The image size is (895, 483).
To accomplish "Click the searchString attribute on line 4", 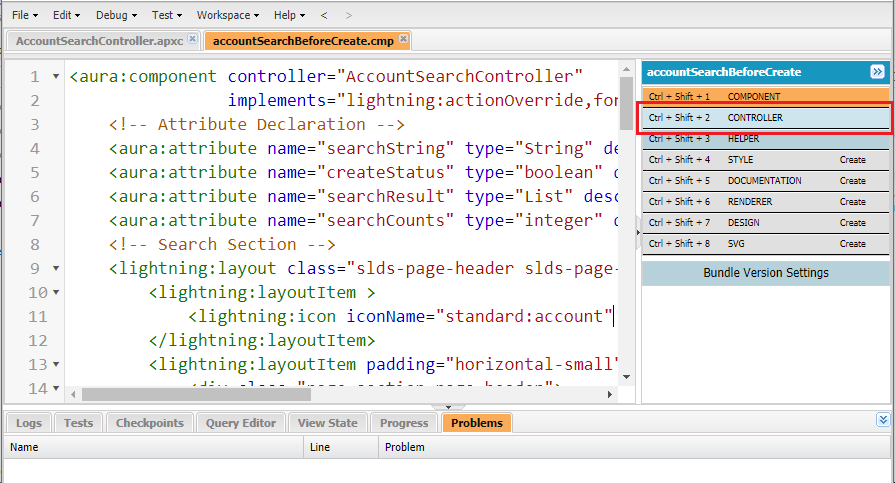I will (x=390, y=148).
